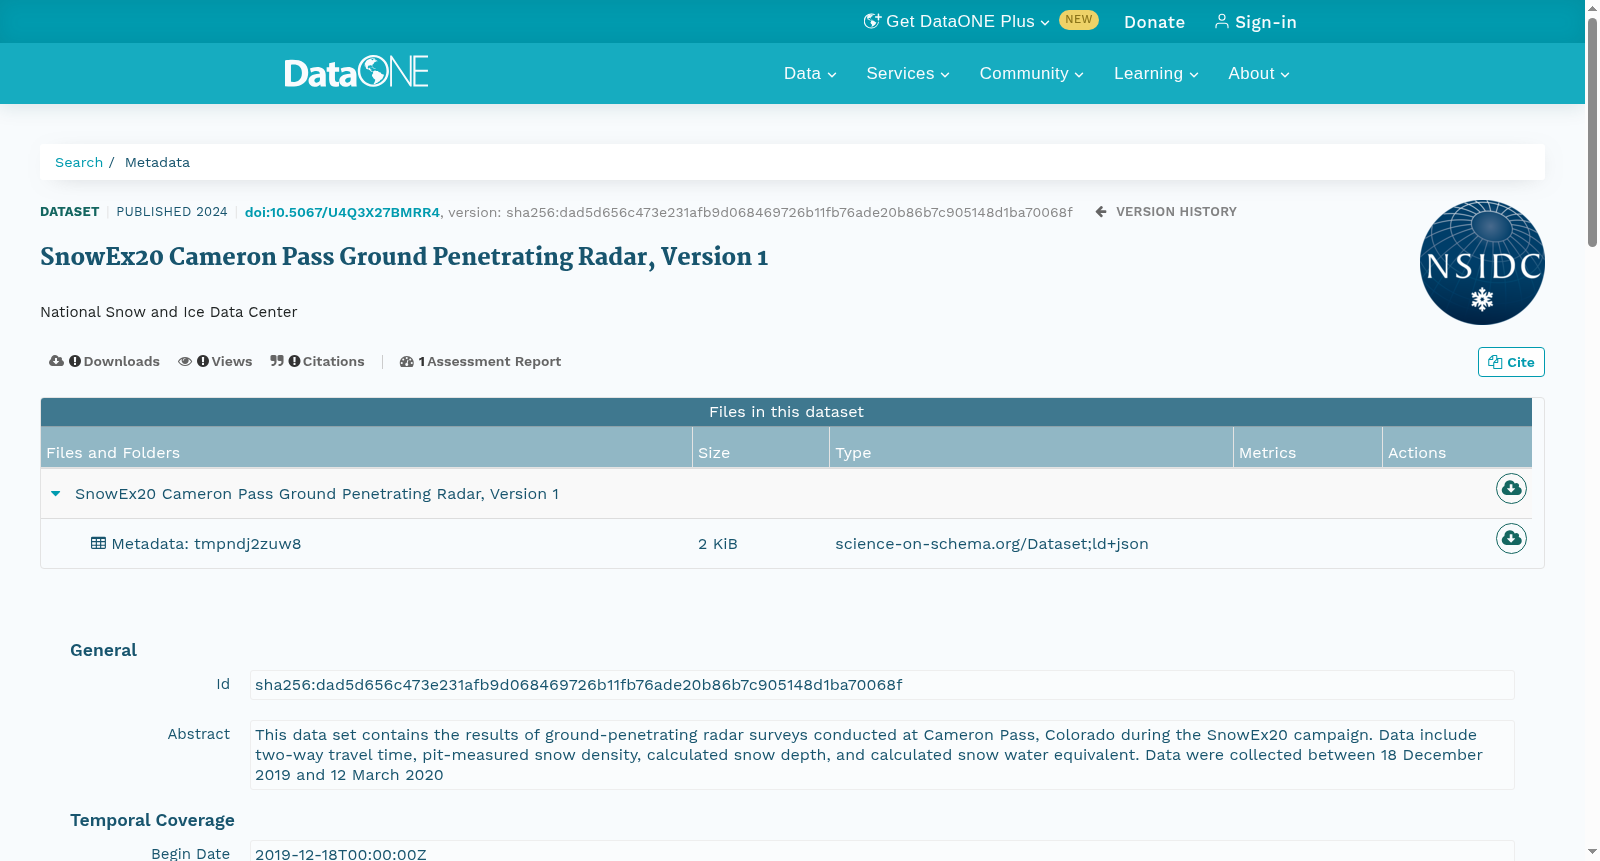
Task: Click the Assessment Report gauge icon
Action: pyautogui.click(x=406, y=361)
